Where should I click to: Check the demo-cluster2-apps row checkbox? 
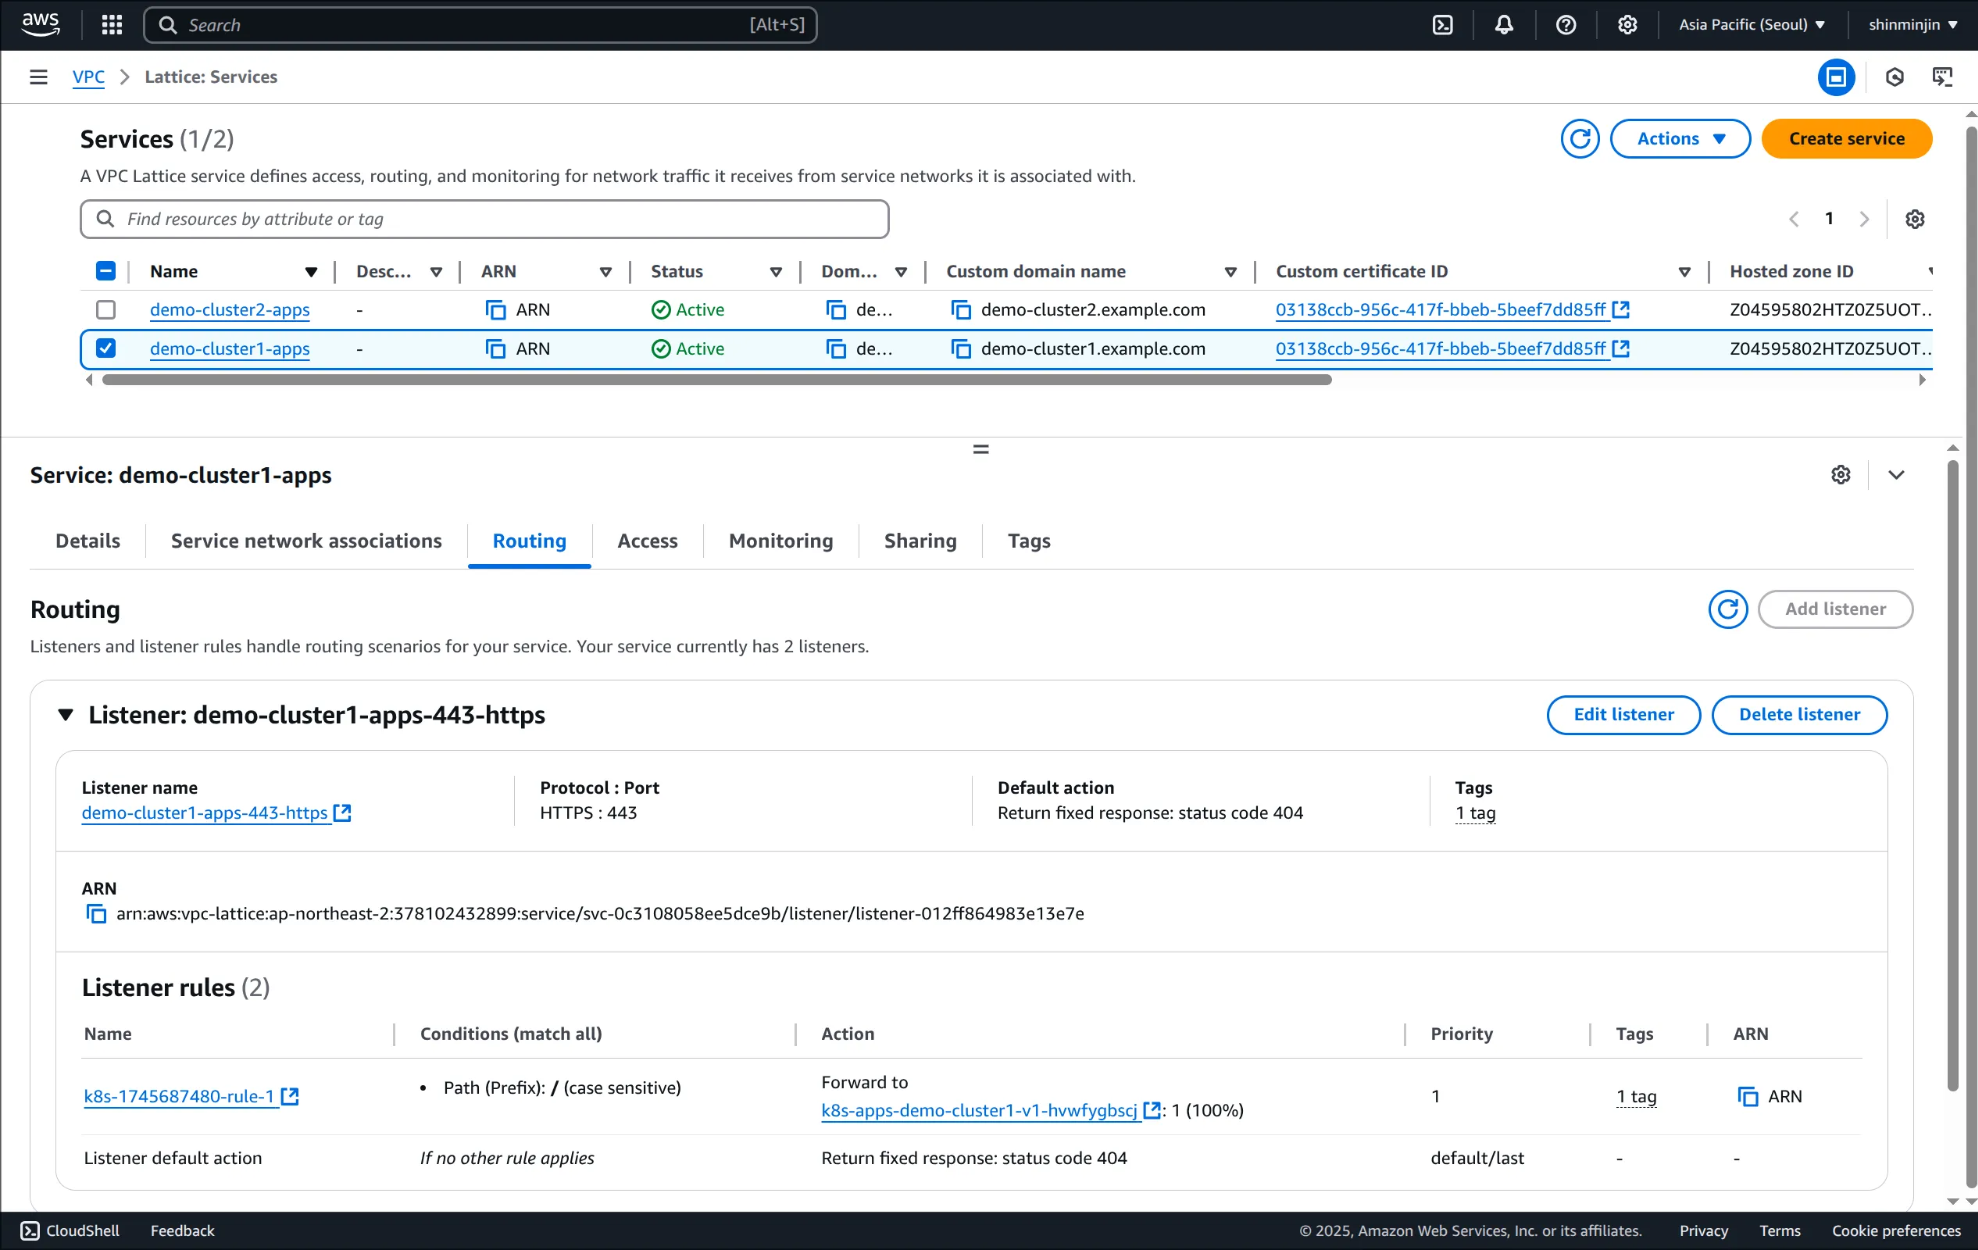tap(106, 310)
